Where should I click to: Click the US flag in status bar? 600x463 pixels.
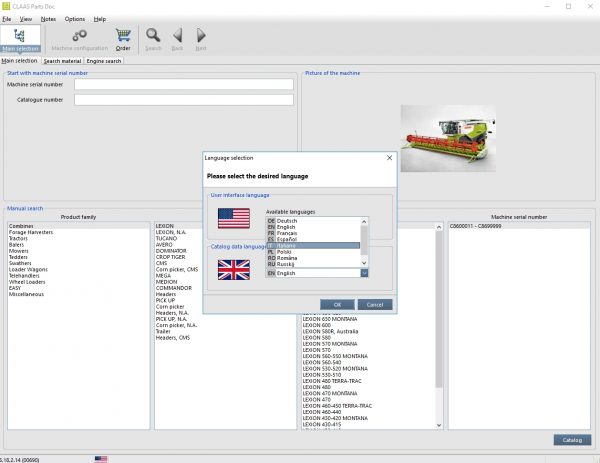[101, 459]
